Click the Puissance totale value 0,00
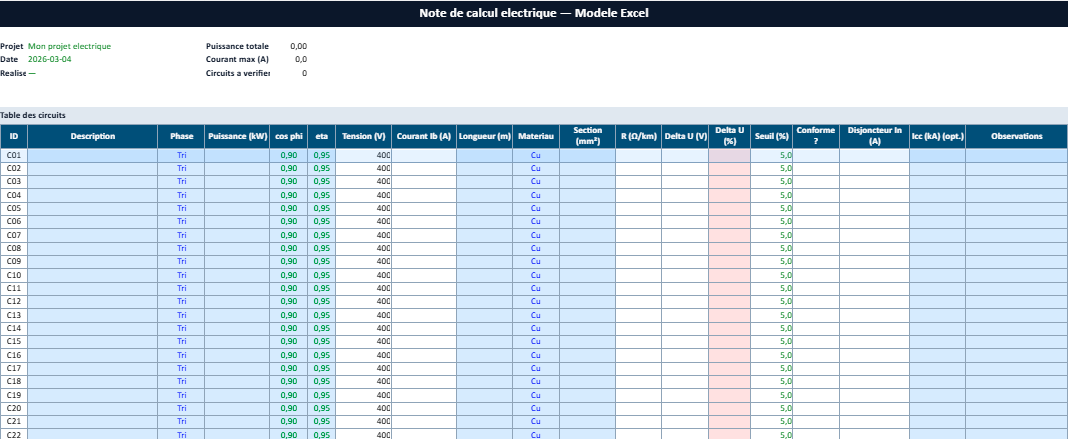 [298, 46]
